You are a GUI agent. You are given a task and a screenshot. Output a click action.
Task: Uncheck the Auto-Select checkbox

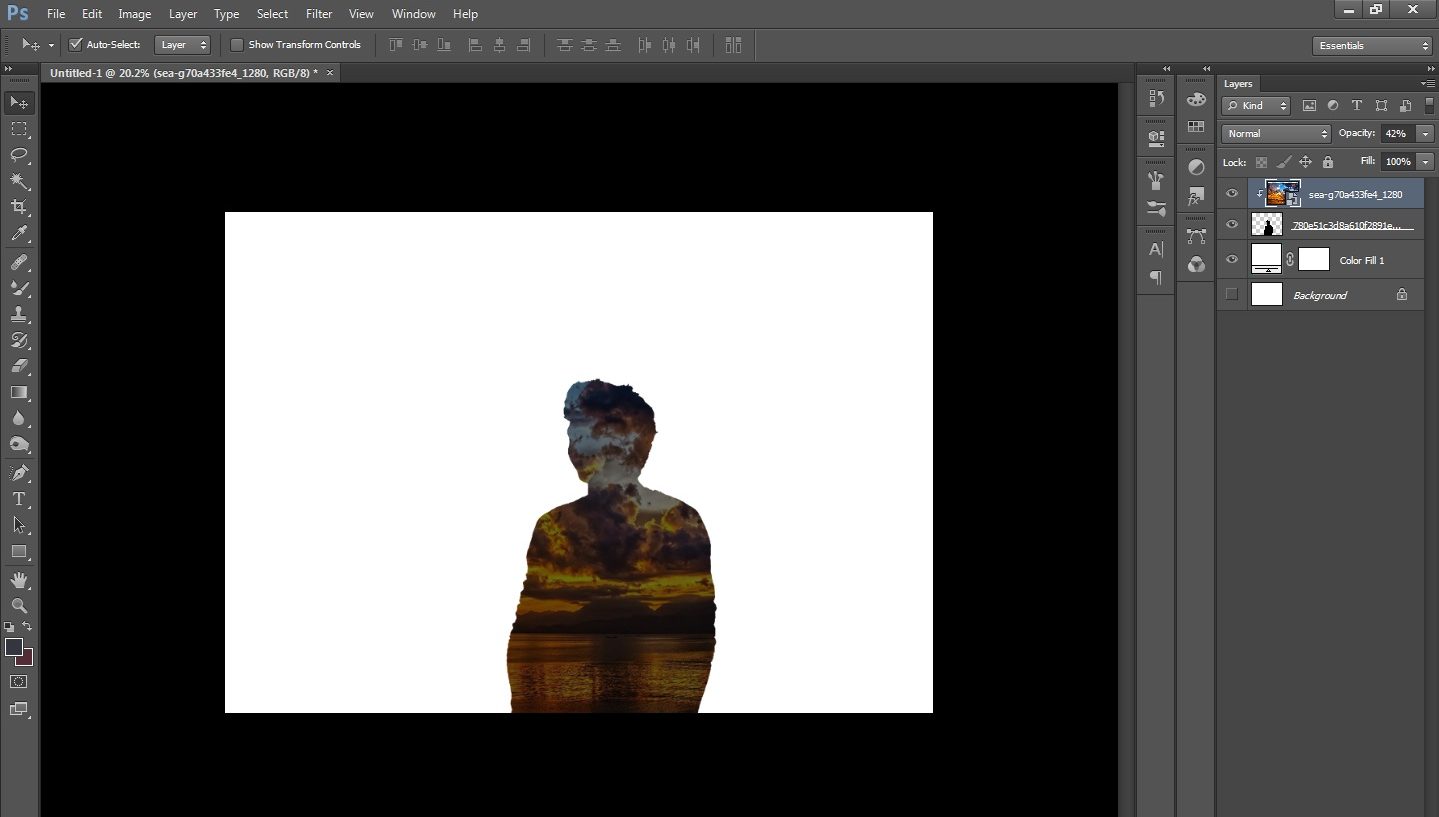point(75,45)
